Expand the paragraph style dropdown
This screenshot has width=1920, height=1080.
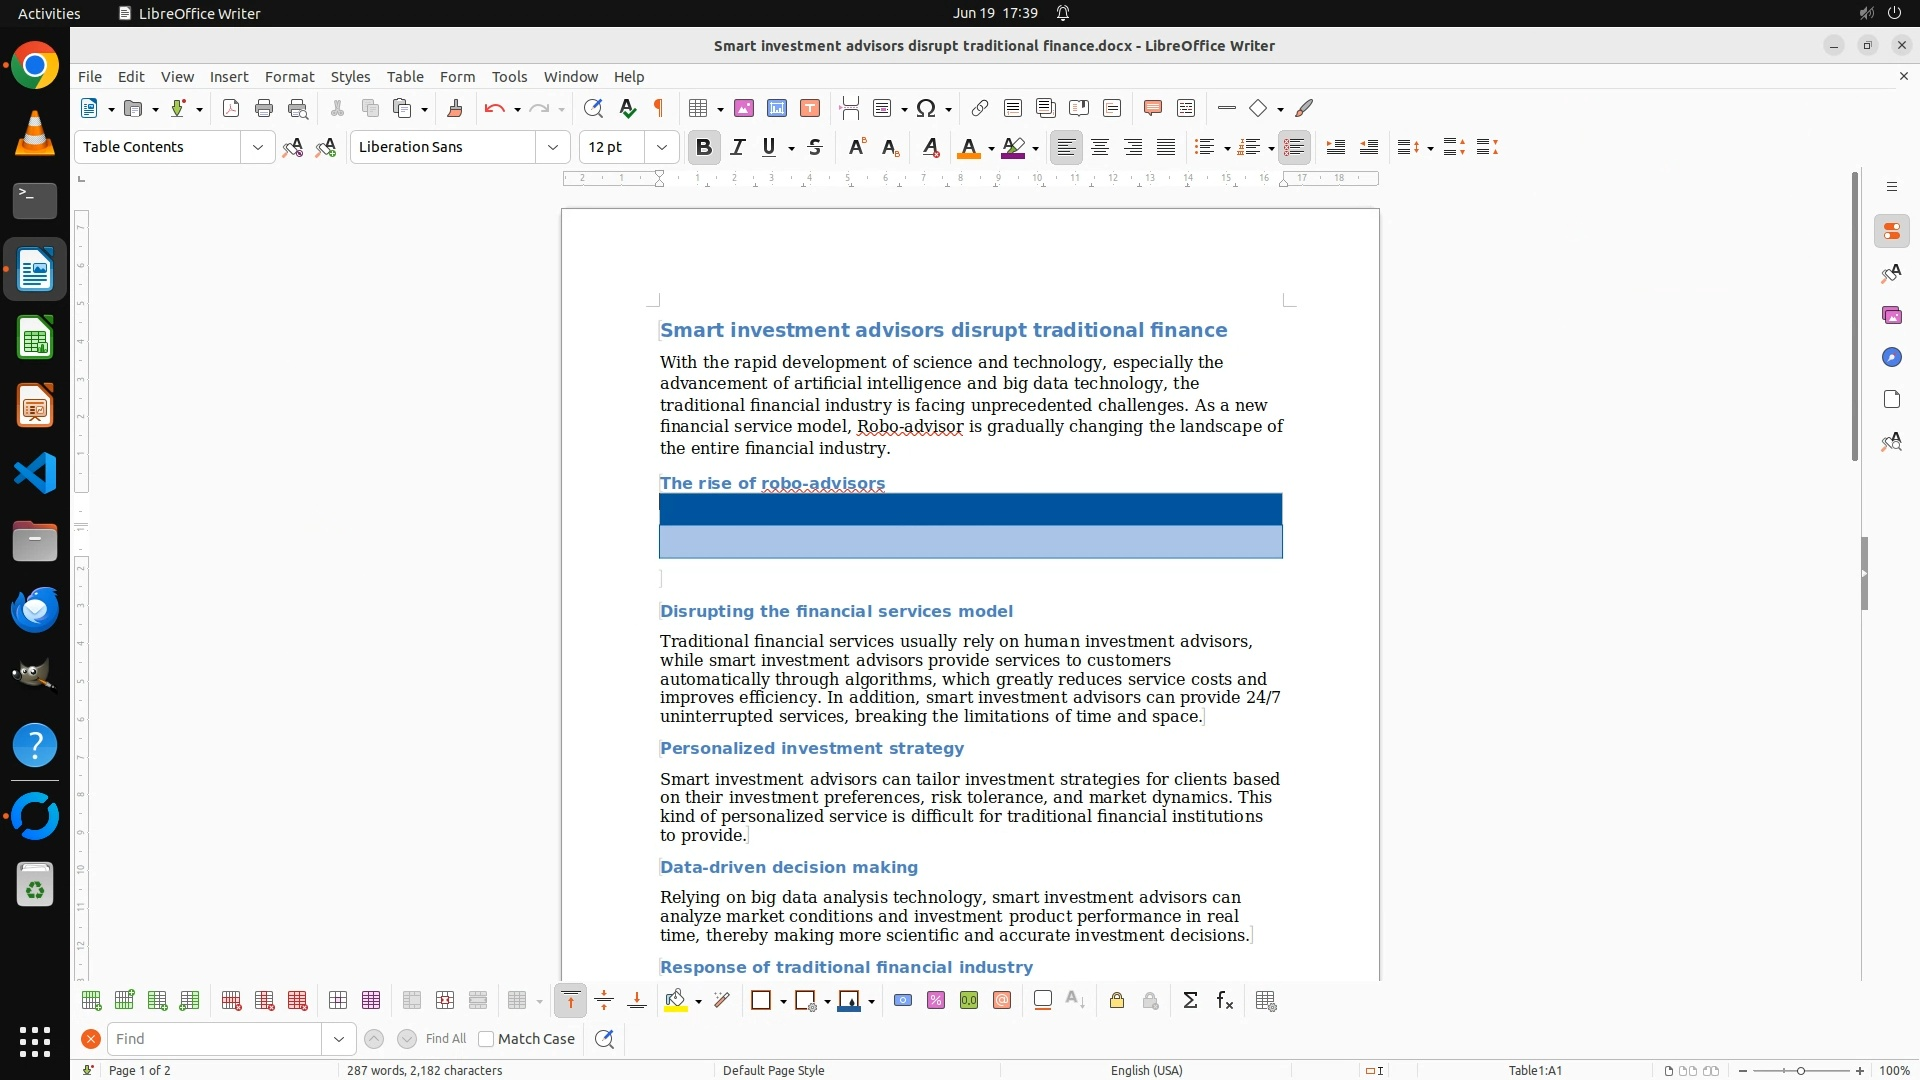(258, 147)
